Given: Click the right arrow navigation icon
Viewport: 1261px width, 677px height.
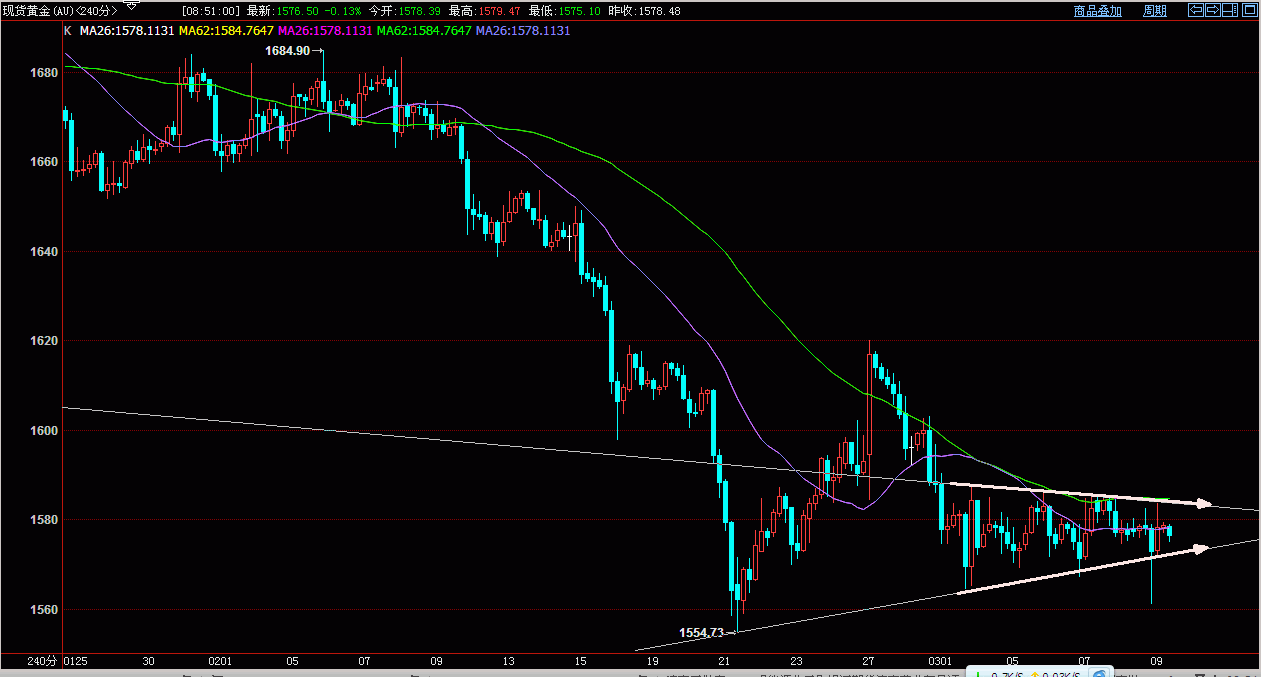Looking at the screenshot, I should click(1212, 10).
